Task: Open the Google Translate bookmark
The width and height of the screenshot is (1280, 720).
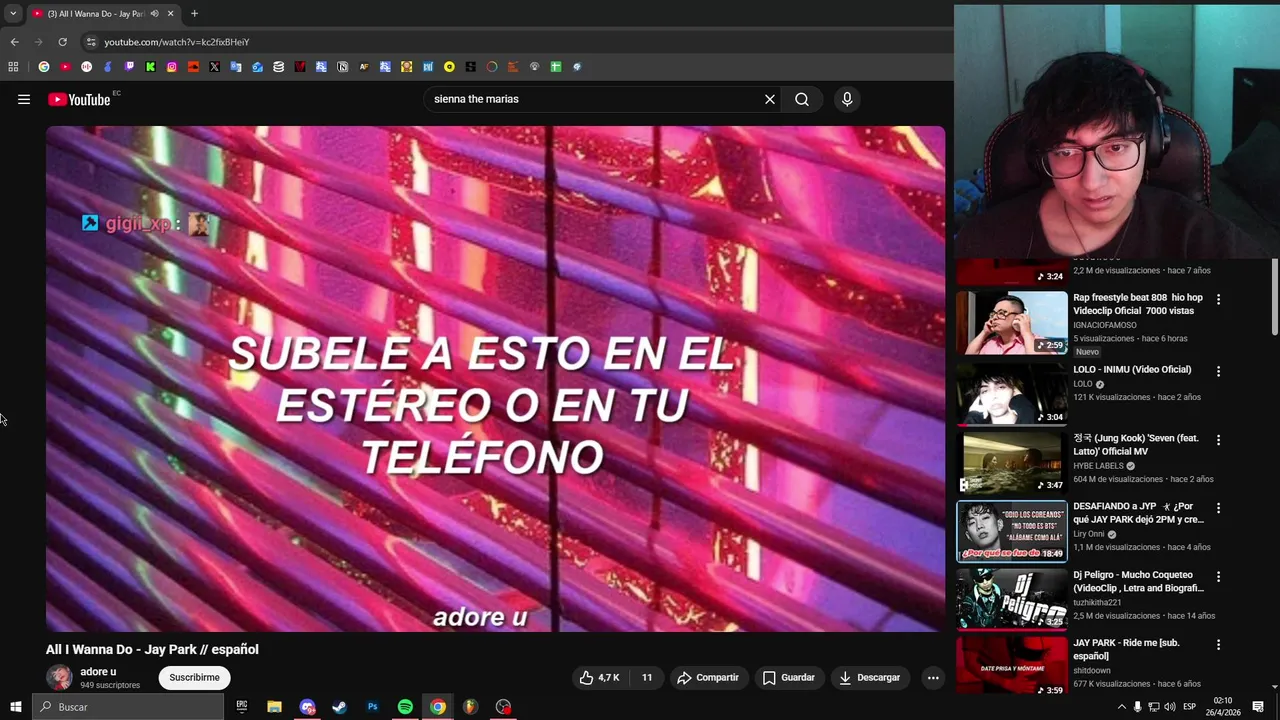Action: point(236,67)
